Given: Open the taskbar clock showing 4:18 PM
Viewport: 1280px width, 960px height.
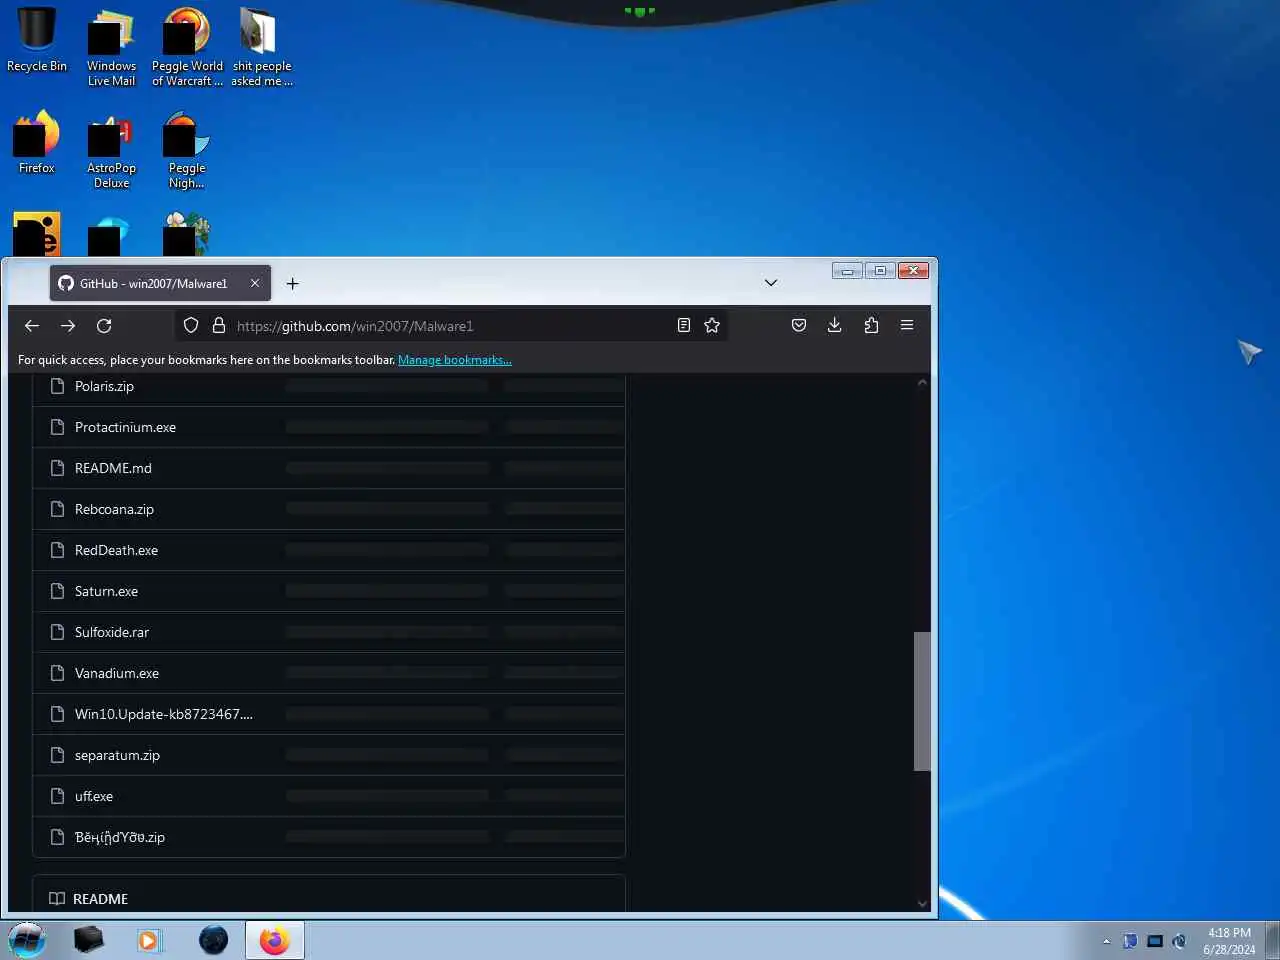Looking at the screenshot, I should (1229, 941).
